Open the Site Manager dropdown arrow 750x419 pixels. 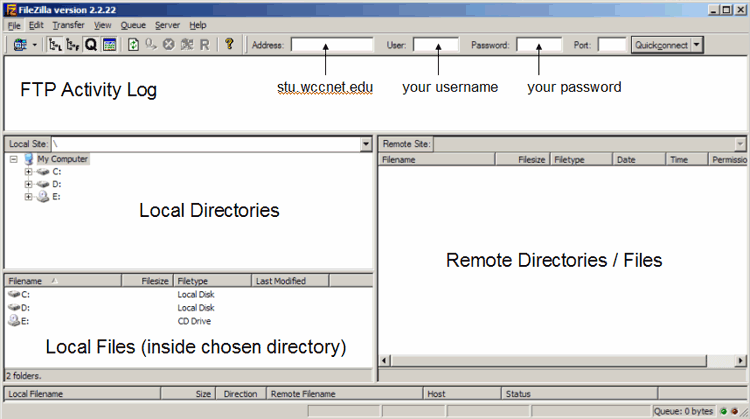tap(34, 45)
